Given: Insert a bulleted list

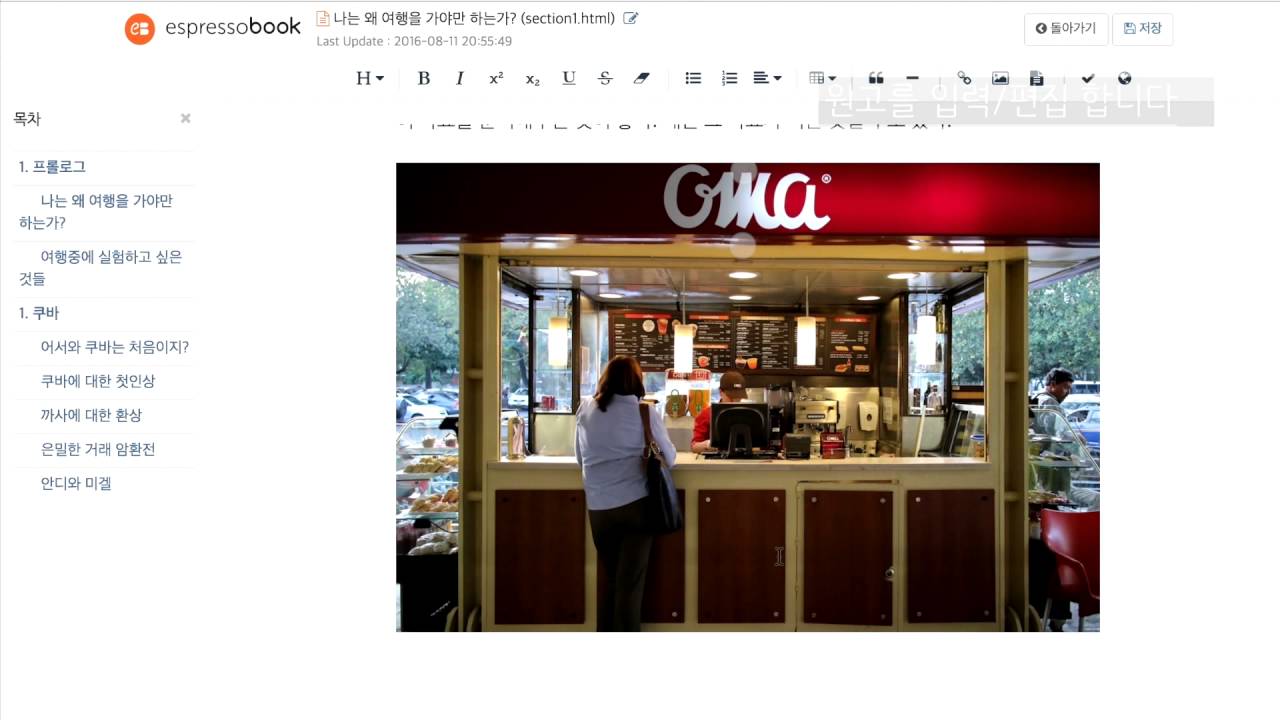Looking at the screenshot, I should 693,78.
